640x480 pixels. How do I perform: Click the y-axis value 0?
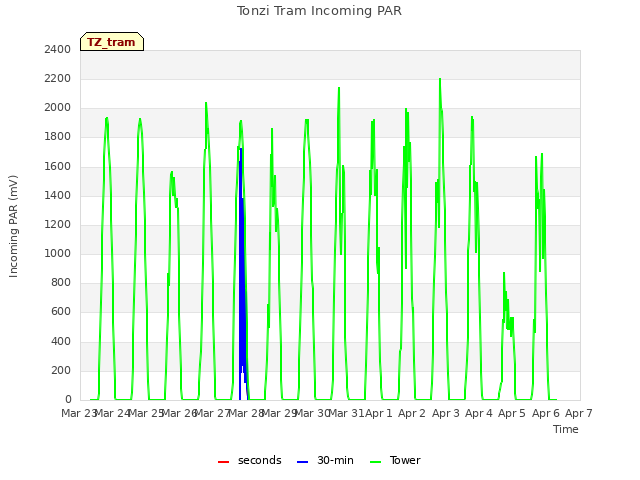coord(68,400)
